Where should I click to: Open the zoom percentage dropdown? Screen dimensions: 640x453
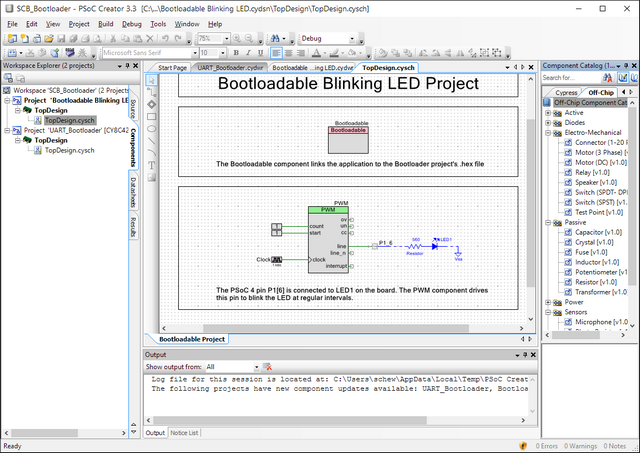pos(227,39)
